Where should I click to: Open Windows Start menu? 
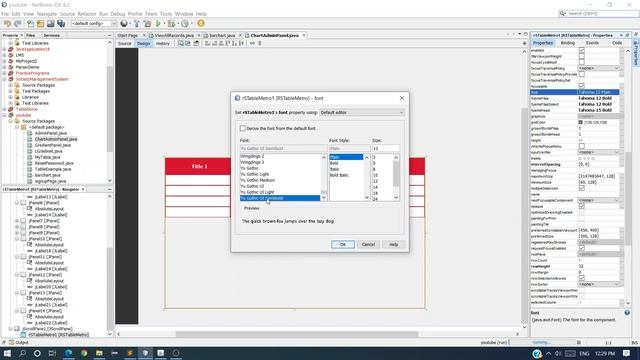click(x=7, y=353)
